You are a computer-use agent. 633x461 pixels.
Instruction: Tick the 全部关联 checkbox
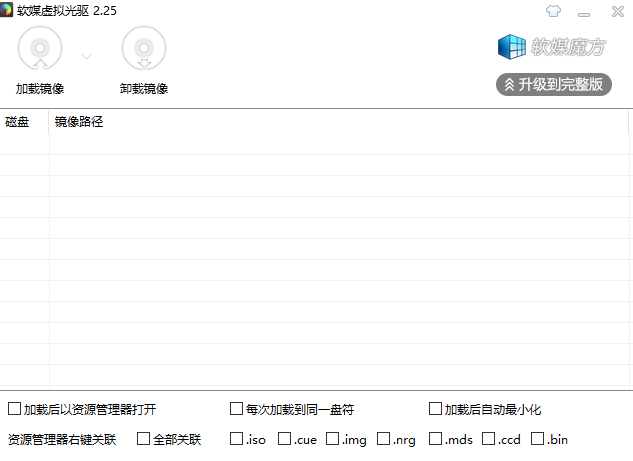click(143, 439)
